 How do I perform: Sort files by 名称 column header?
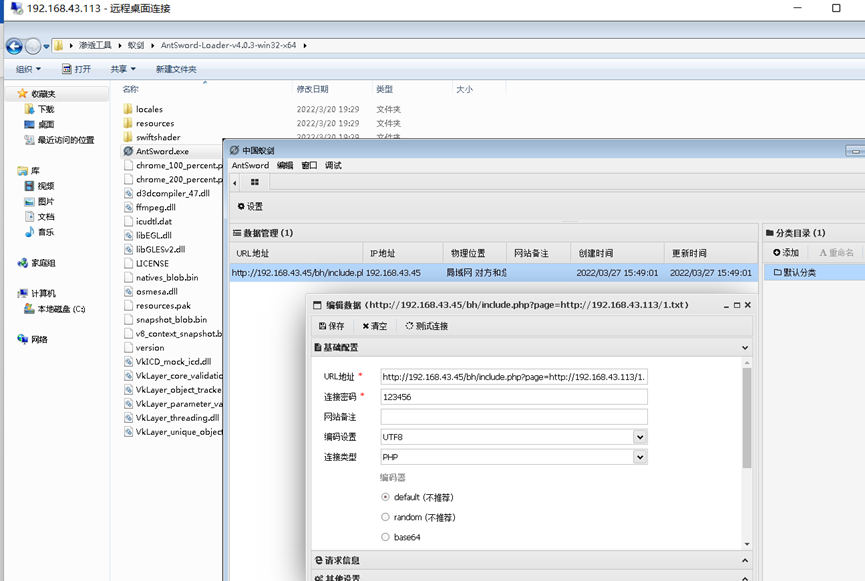[131, 89]
